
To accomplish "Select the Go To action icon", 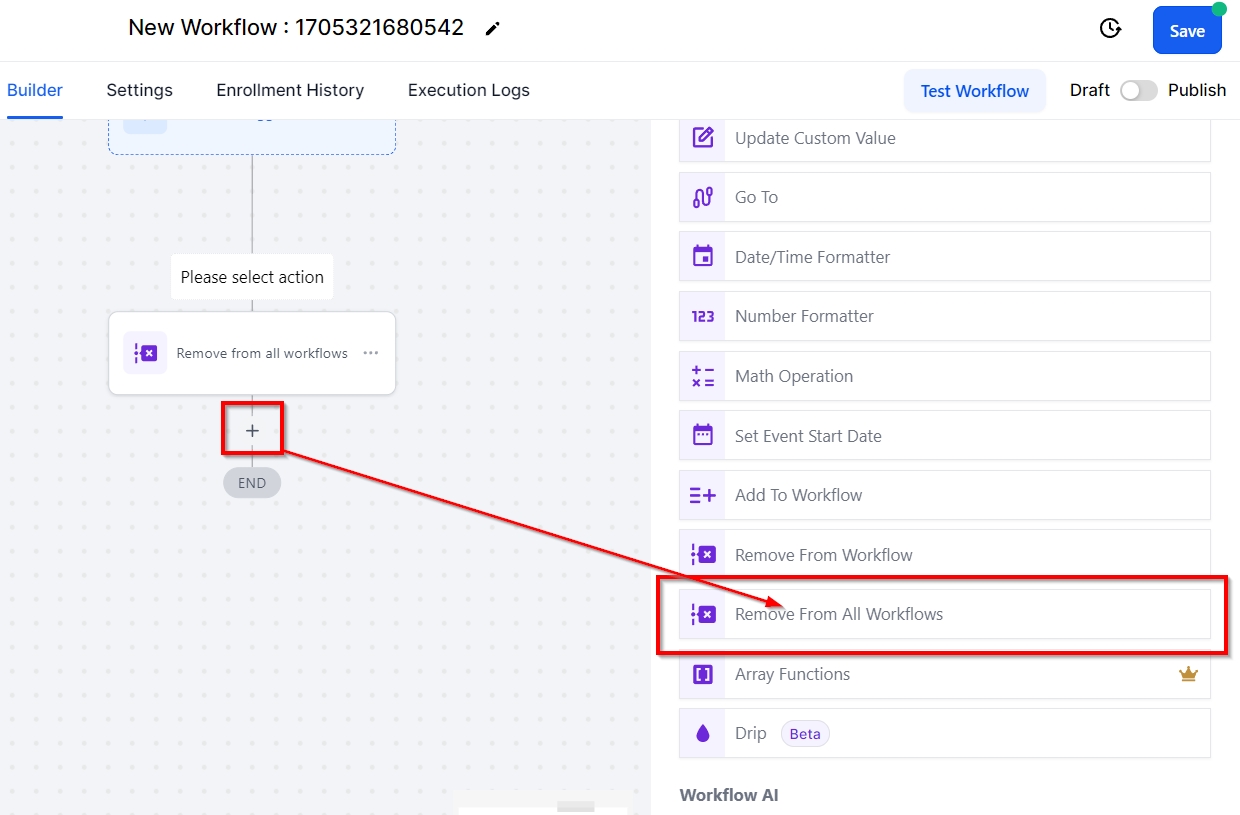I will pos(703,197).
